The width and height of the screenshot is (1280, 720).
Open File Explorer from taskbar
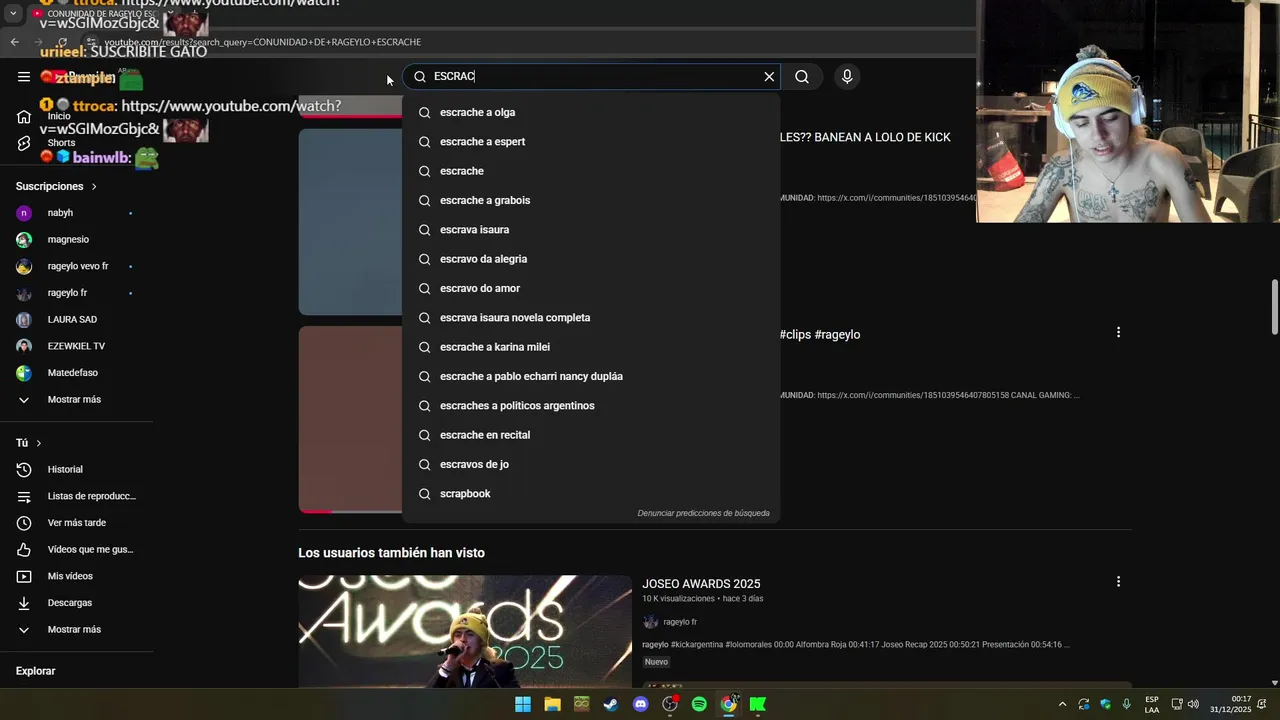pyautogui.click(x=552, y=704)
